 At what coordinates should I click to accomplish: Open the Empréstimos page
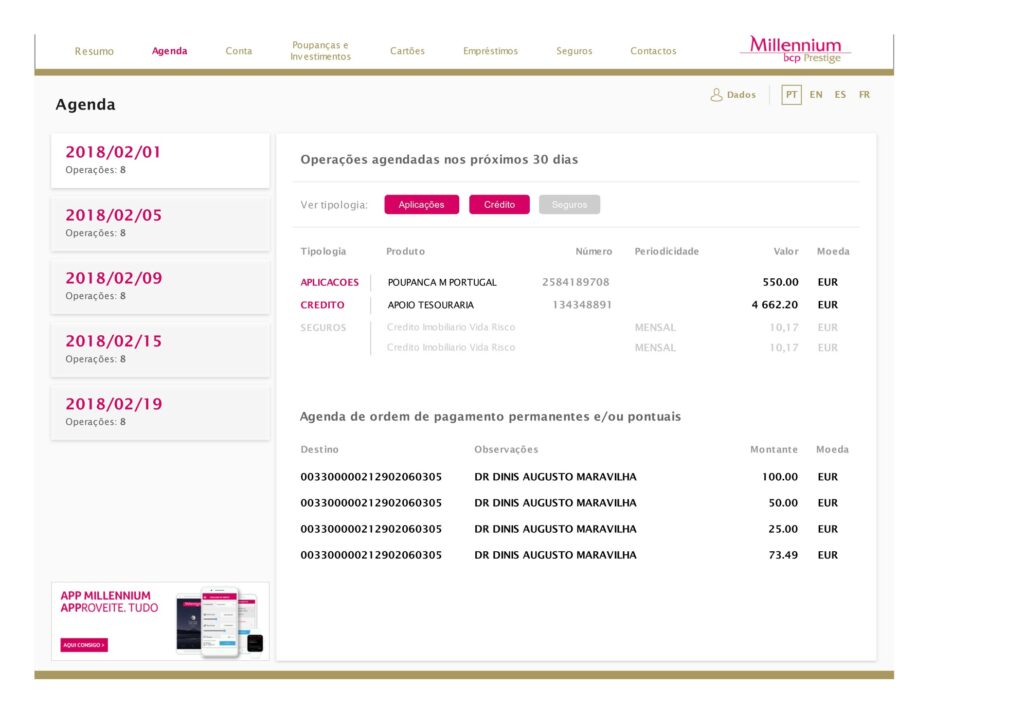coord(490,50)
